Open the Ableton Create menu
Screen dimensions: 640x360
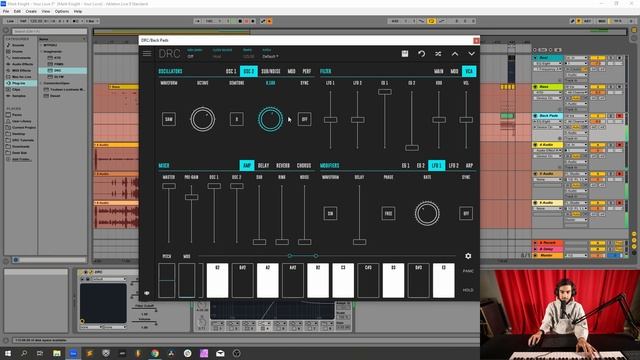tap(31, 11)
